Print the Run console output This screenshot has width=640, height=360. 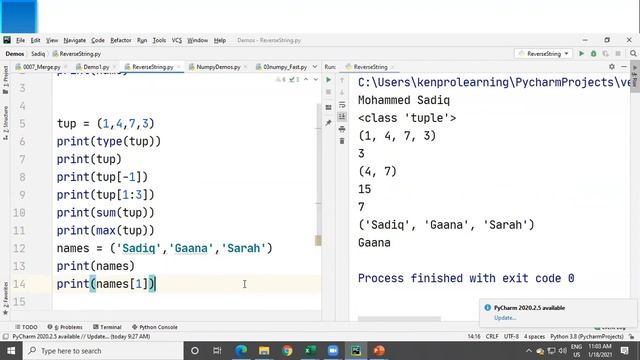(342, 129)
